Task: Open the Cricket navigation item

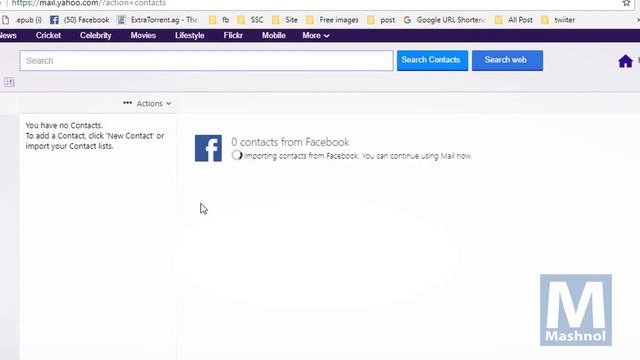Action: [x=48, y=36]
